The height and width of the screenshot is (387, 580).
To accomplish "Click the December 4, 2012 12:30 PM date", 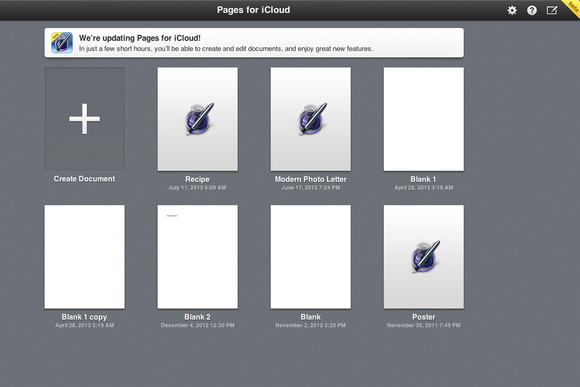I will click(198, 325).
